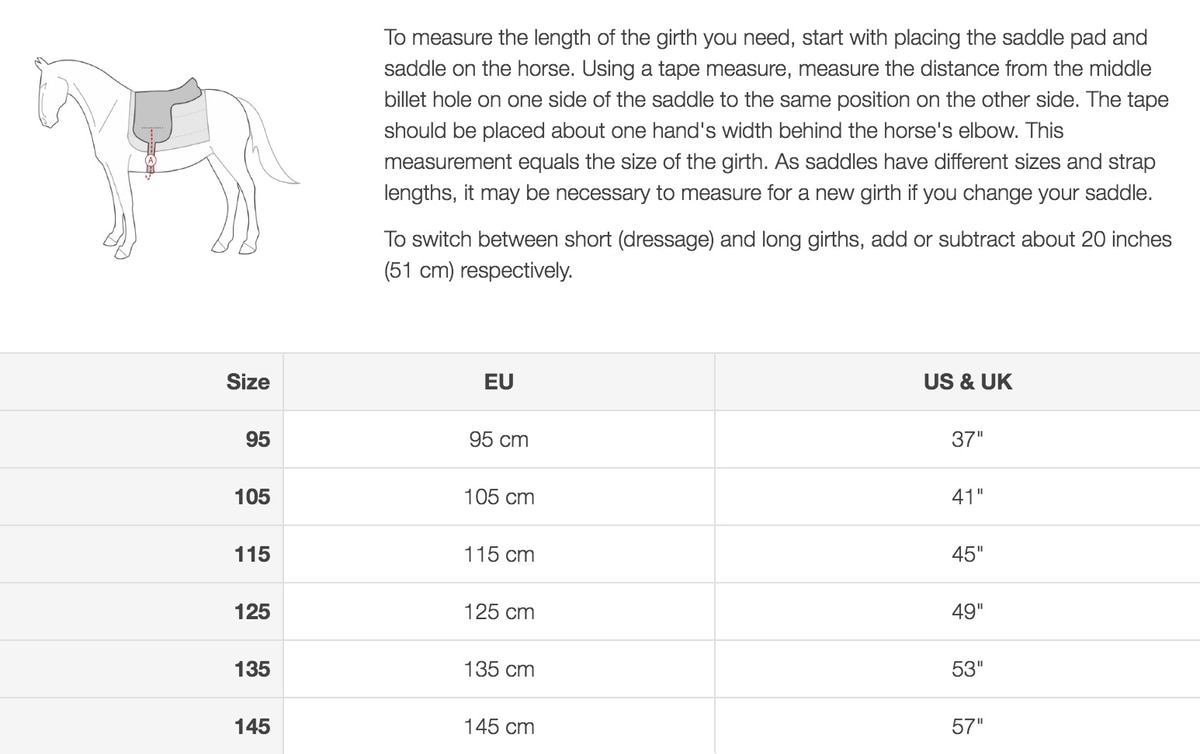This screenshot has width=1200, height=754.
Task: Click the 45" US & UK value
Action: pos(967,554)
